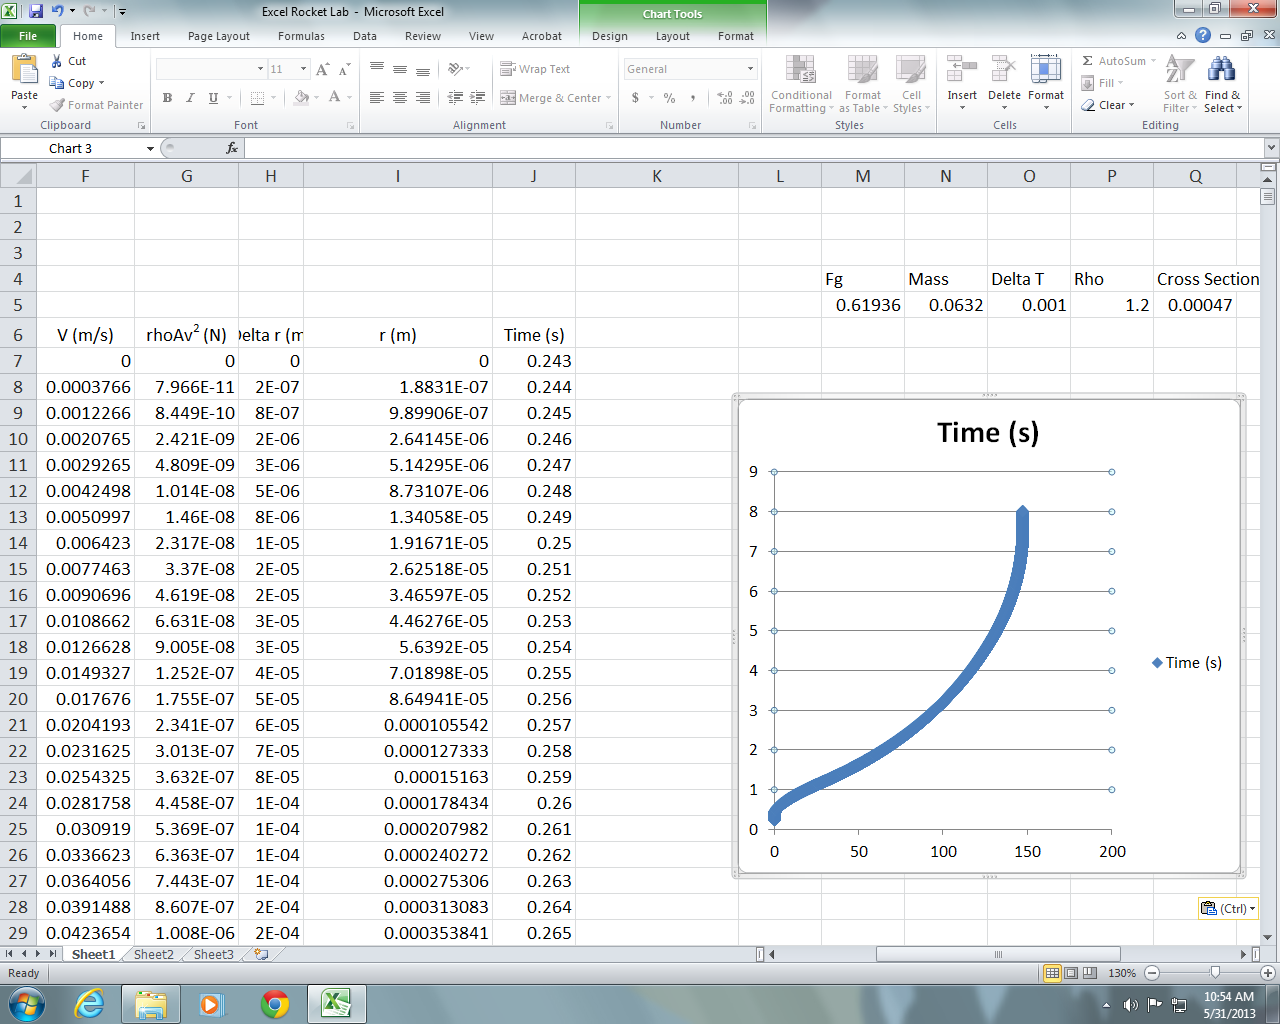This screenshot has height=1024, width=1280.
Task: Click the Orientation text angle icon
Action: (457, 69)
